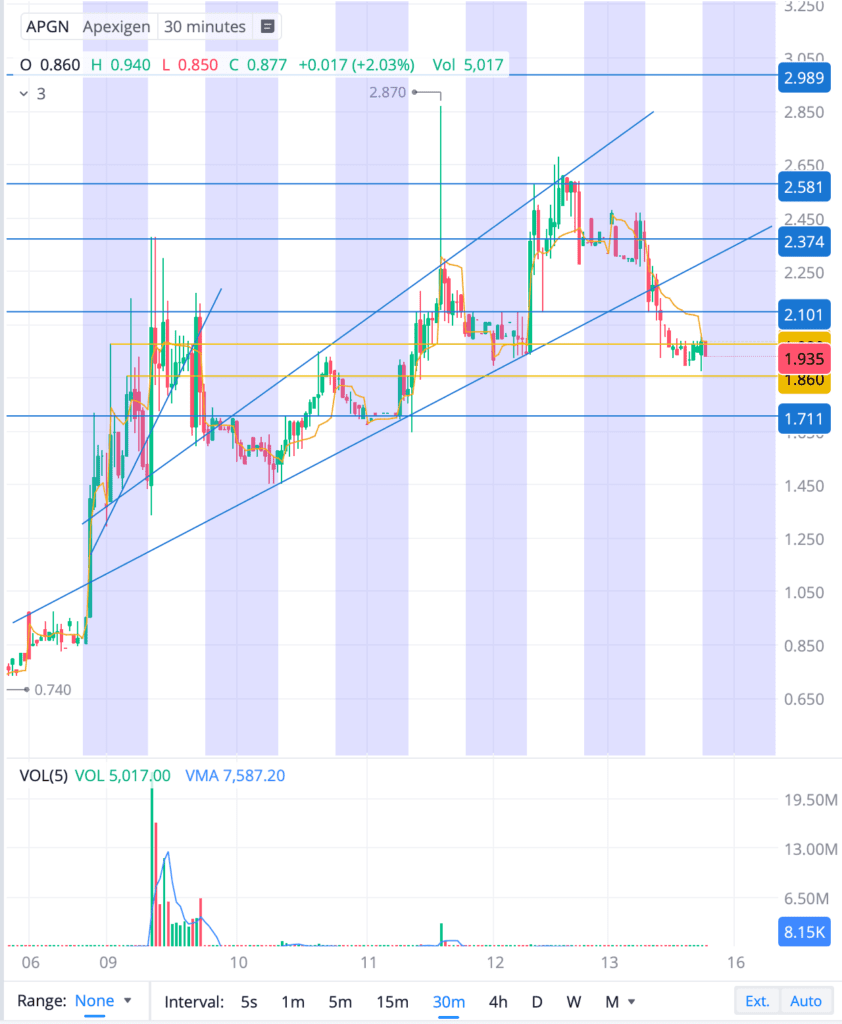842x1024 pixels.
Task: Switch to Daily (D) interval
Action: point(537,1001)
